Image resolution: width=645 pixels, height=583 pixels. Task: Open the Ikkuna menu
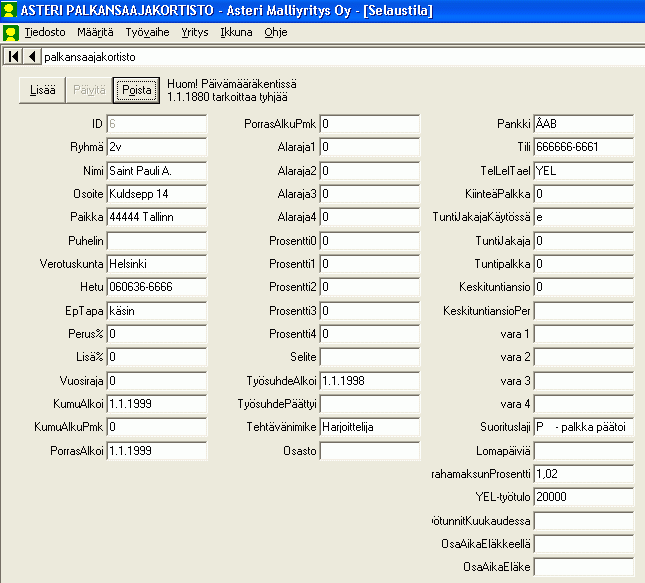coord(236,32)
